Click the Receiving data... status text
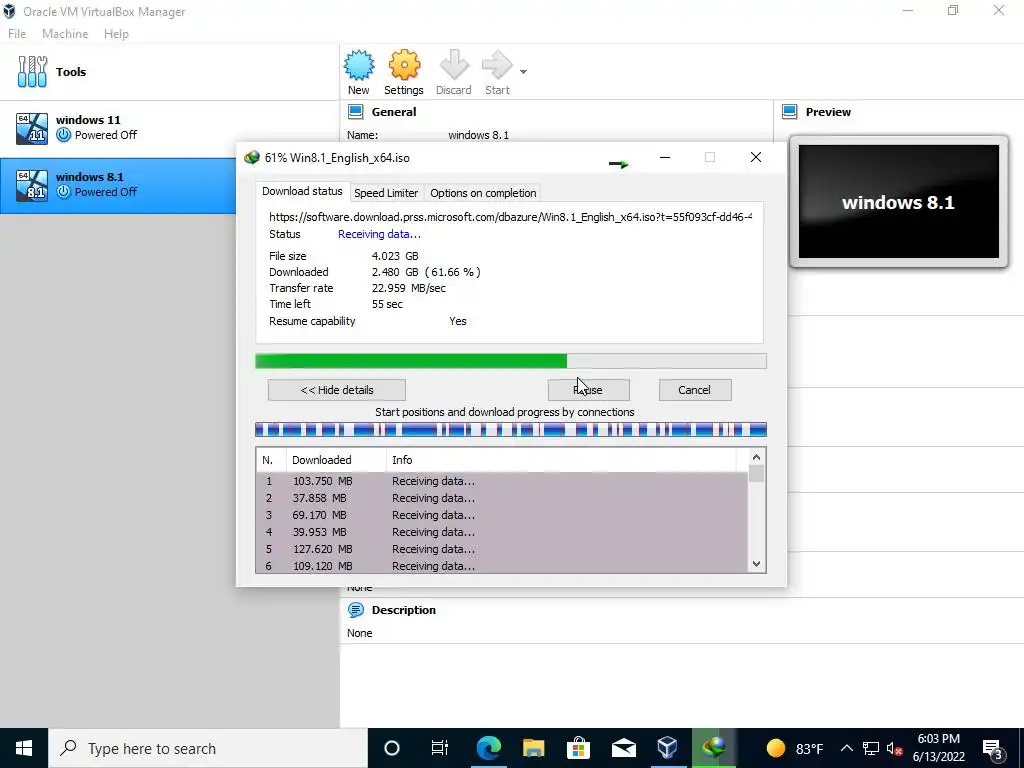Viewport: 1024px width, 768px height. point(379,234)
